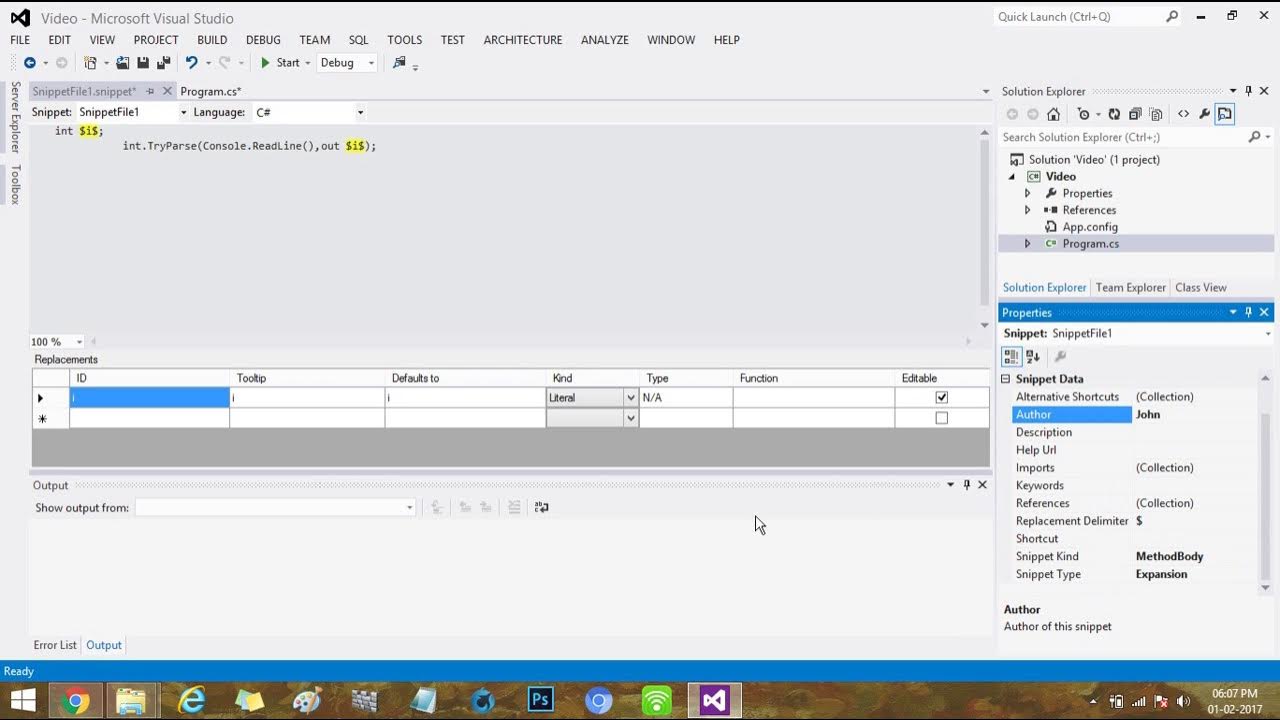Click the Properties wrench in Solution Explorer toolbar

coord(1205,114)
